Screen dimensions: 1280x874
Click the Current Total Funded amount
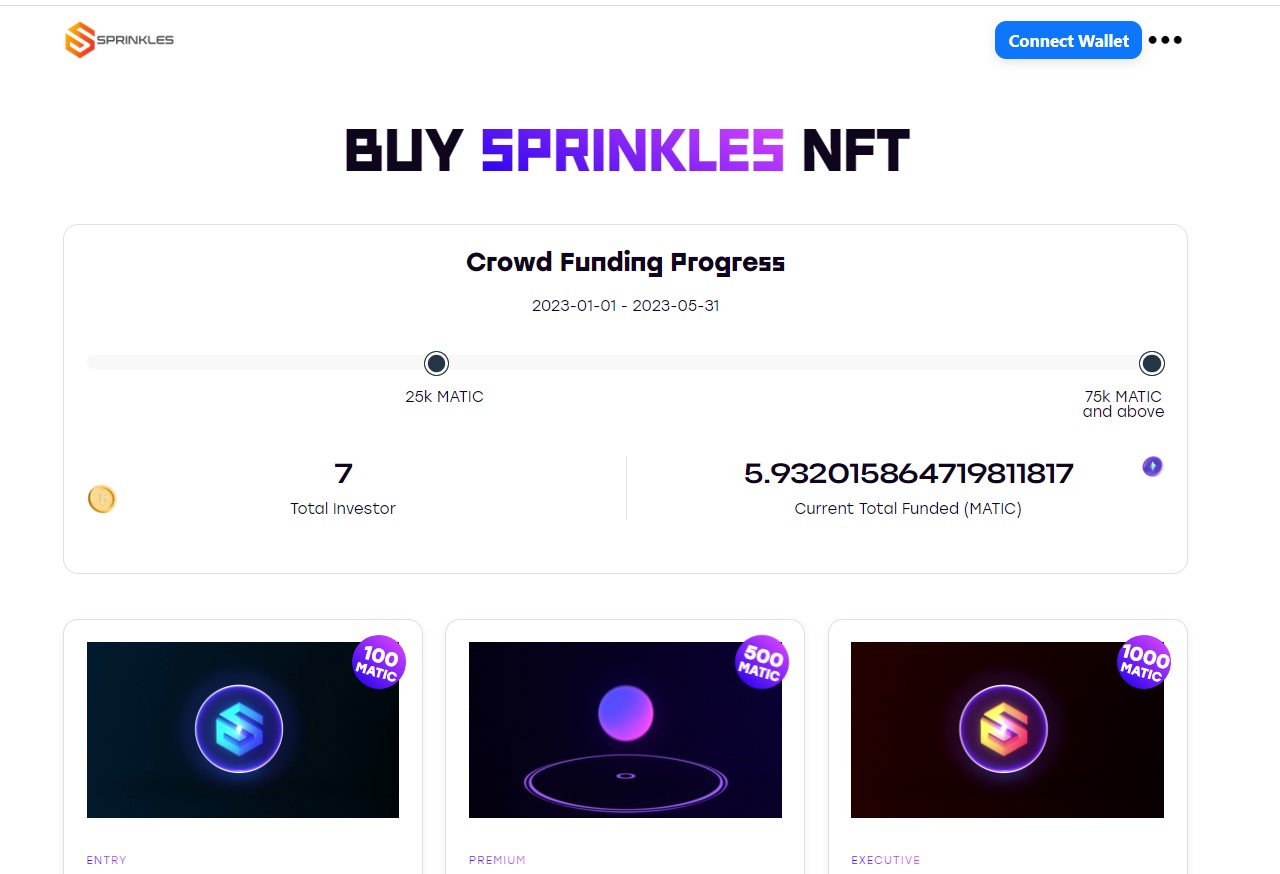(906, 472)
